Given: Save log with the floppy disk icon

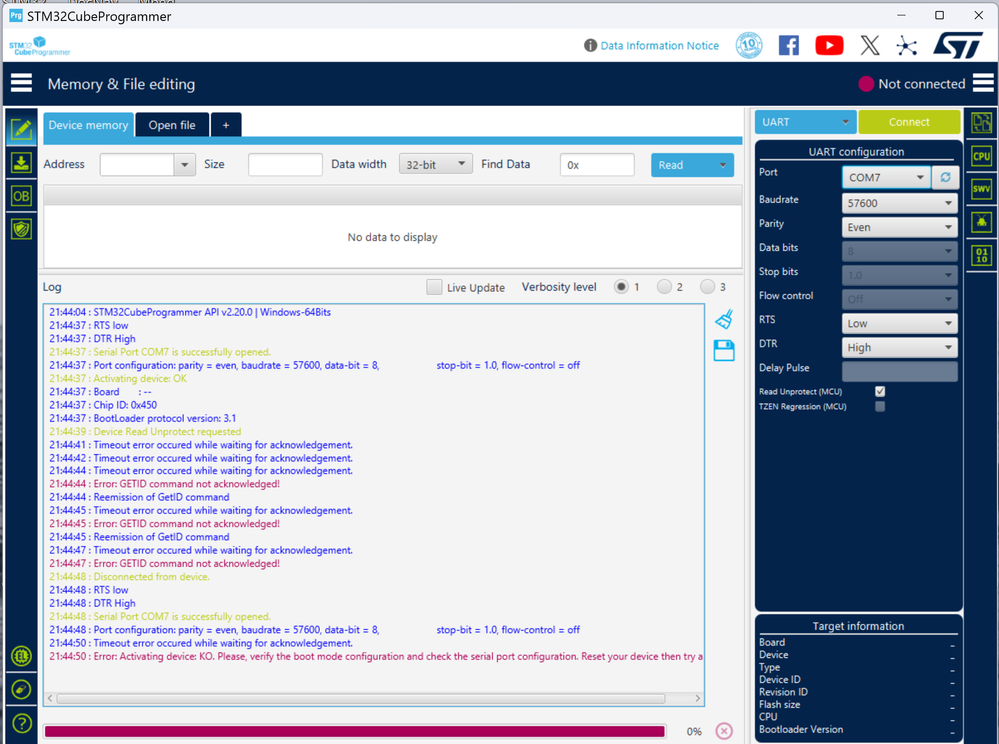Looking at the screenshot, I should click(x=724, y=350).
